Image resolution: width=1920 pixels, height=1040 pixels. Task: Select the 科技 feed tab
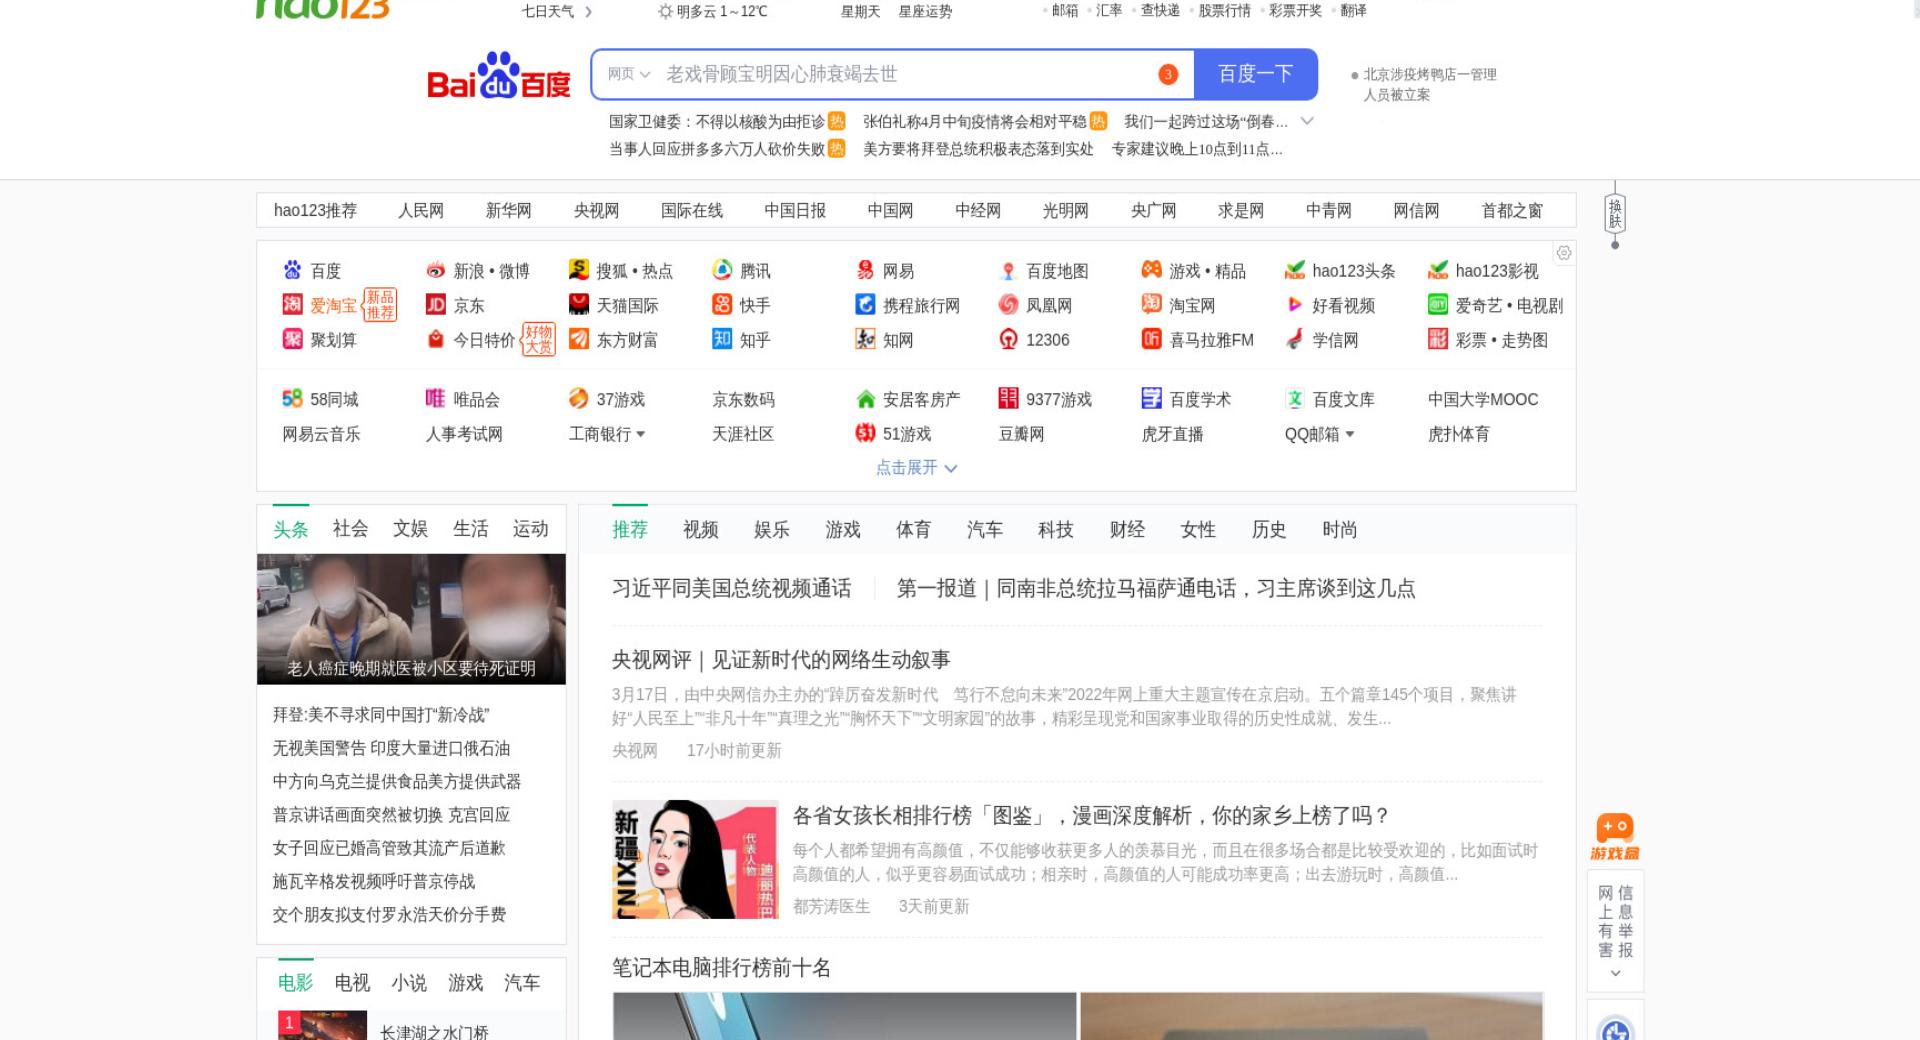(1055, 530)
